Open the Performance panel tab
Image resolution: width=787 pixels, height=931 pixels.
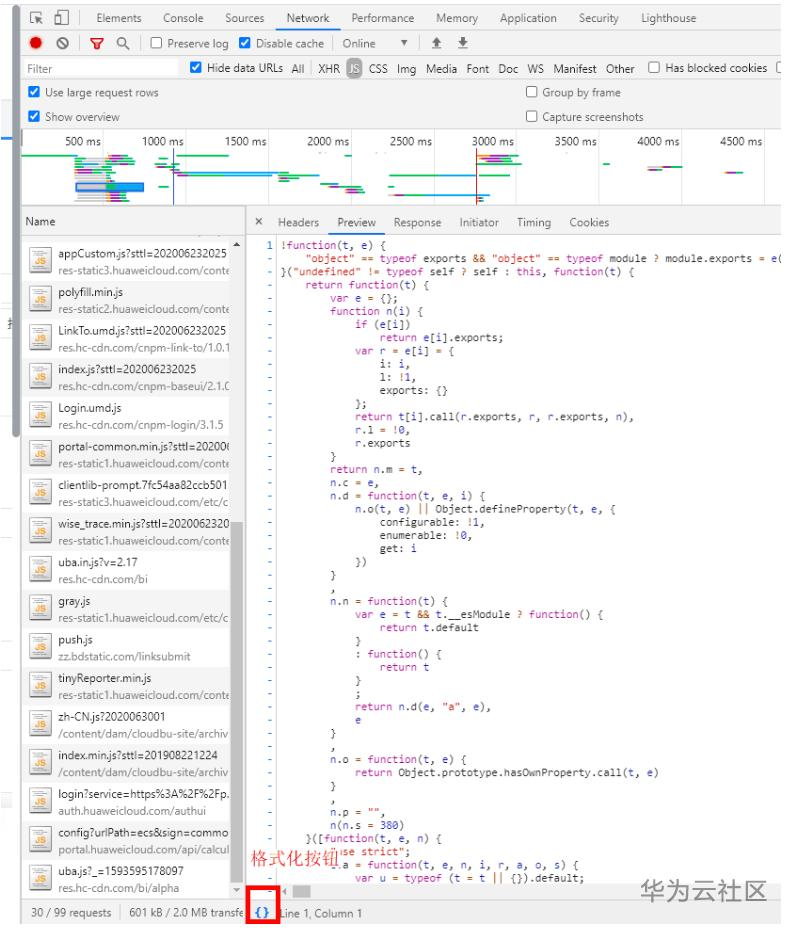coord(383,18)
